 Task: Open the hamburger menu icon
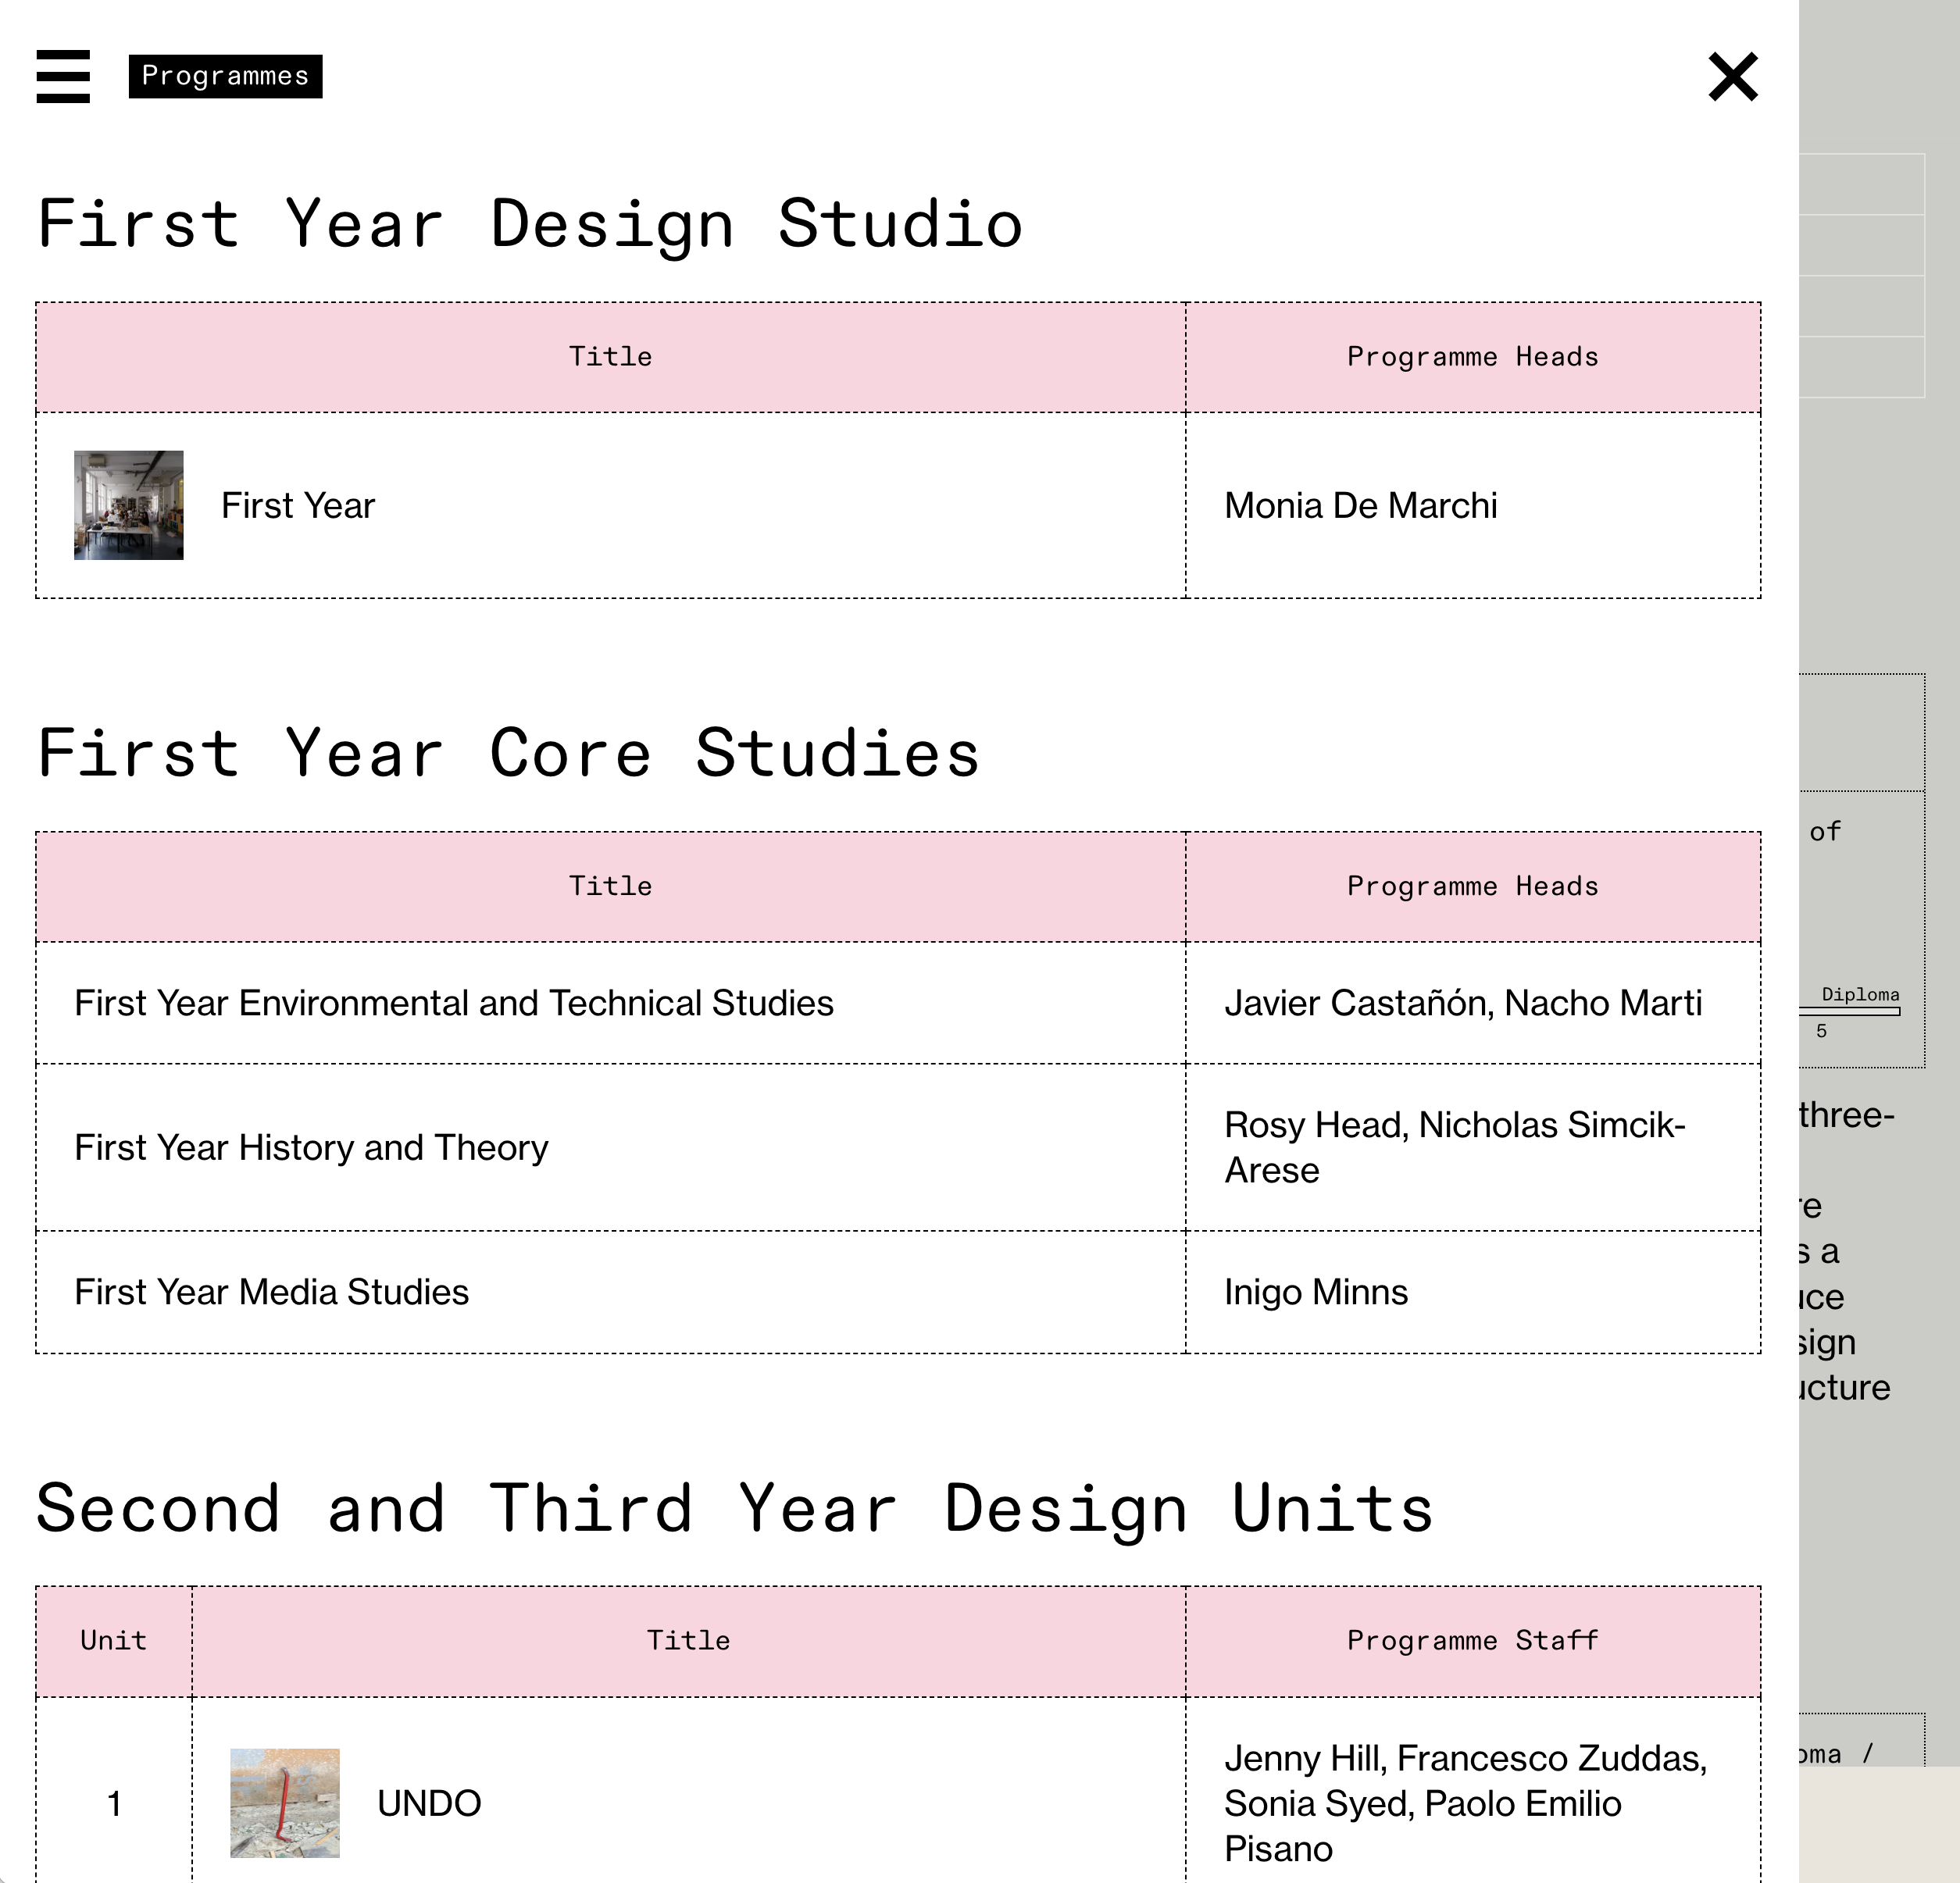(63, 76)
